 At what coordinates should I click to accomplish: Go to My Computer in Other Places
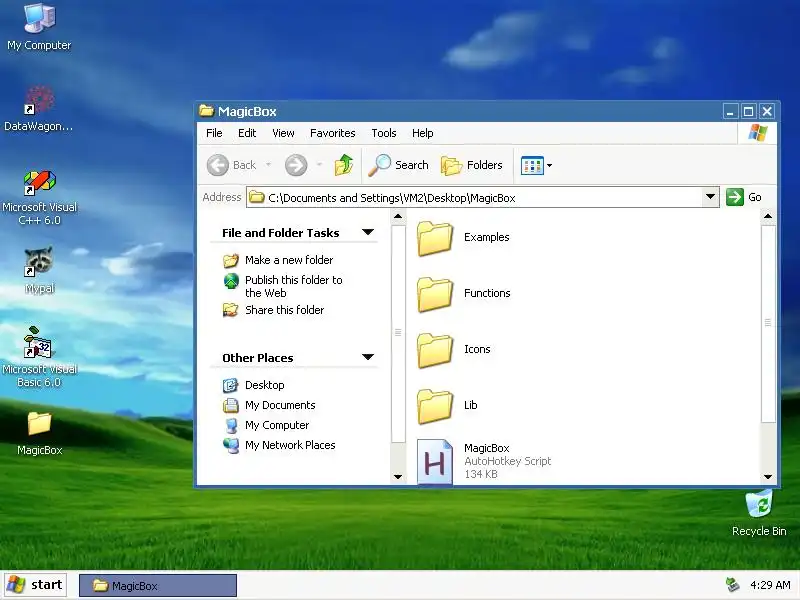click(x=277, y=425)
